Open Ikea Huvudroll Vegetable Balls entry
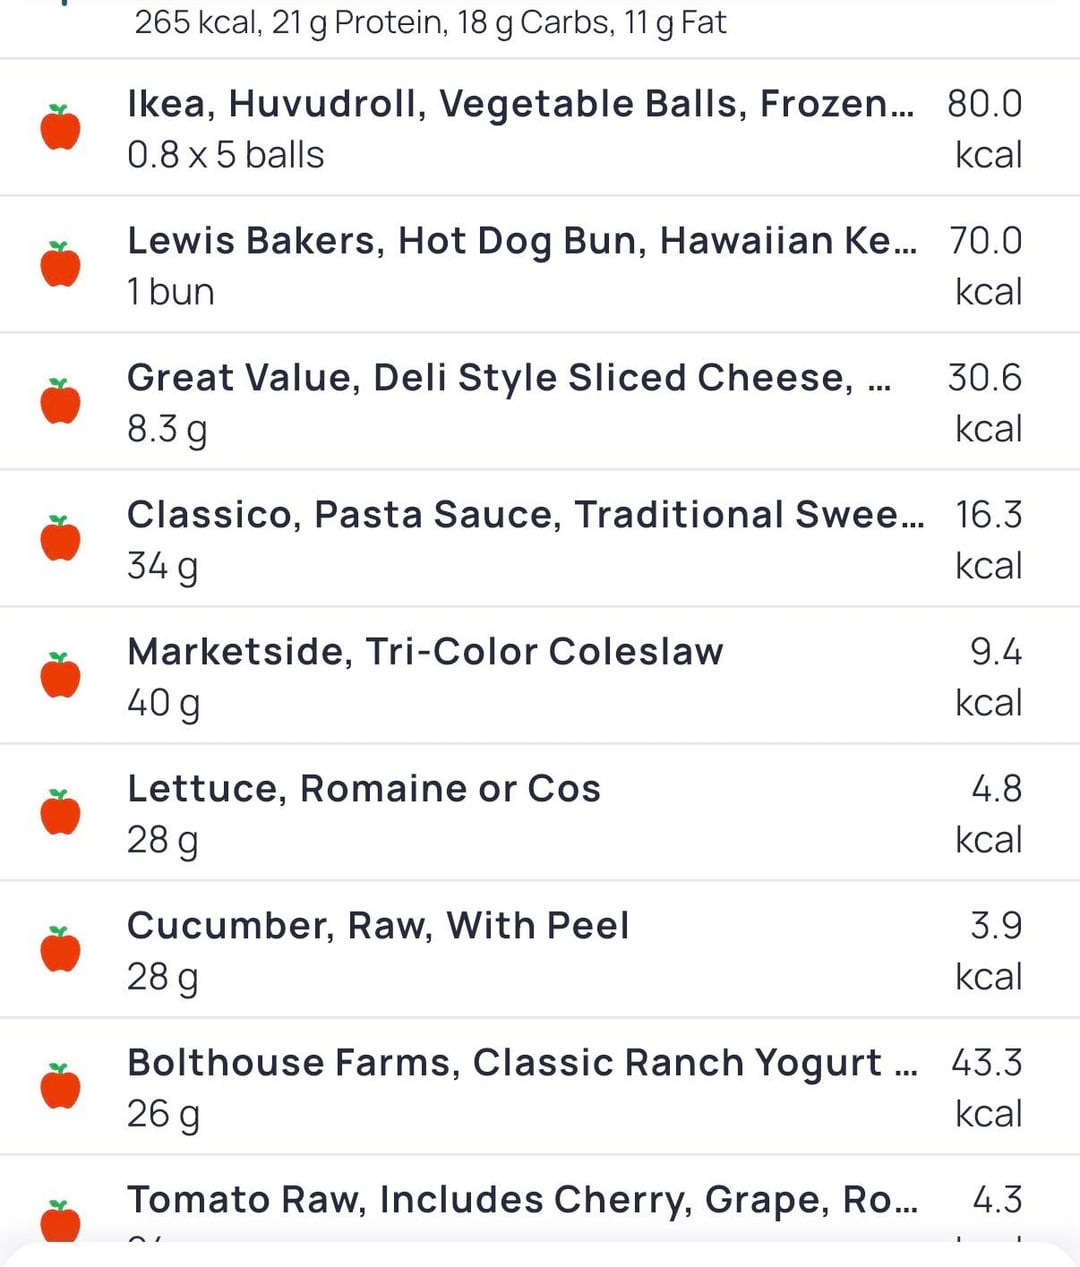The width and height of the screenshot is (1080, 1267). (520, 104)
